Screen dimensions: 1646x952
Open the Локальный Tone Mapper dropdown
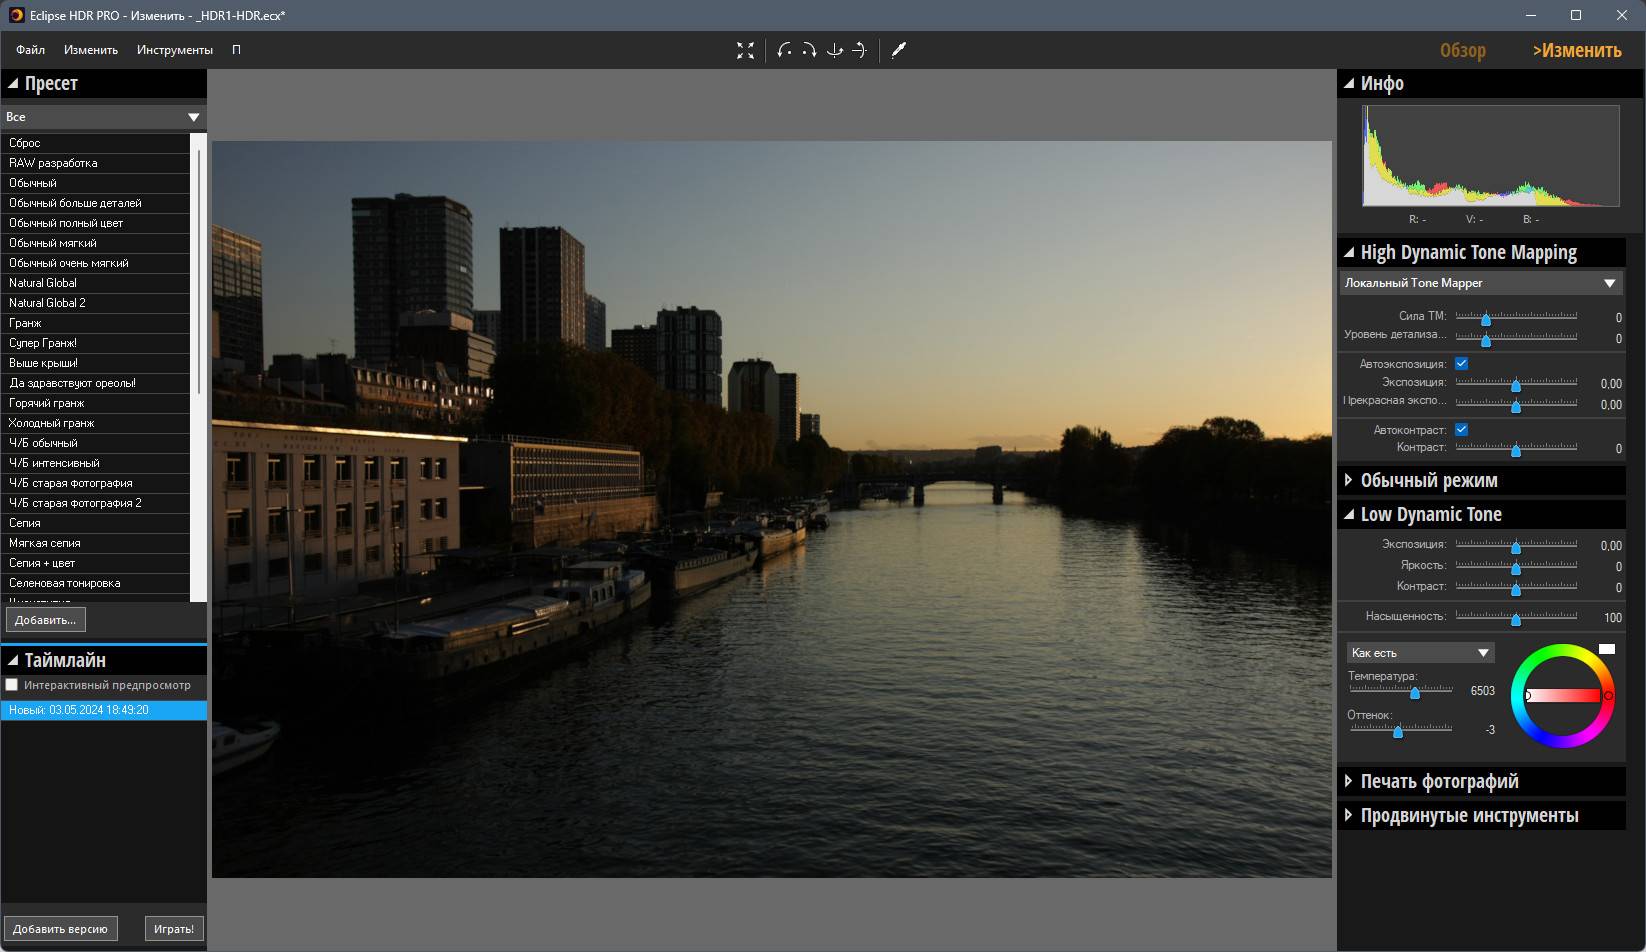[x=1481, y=283]
